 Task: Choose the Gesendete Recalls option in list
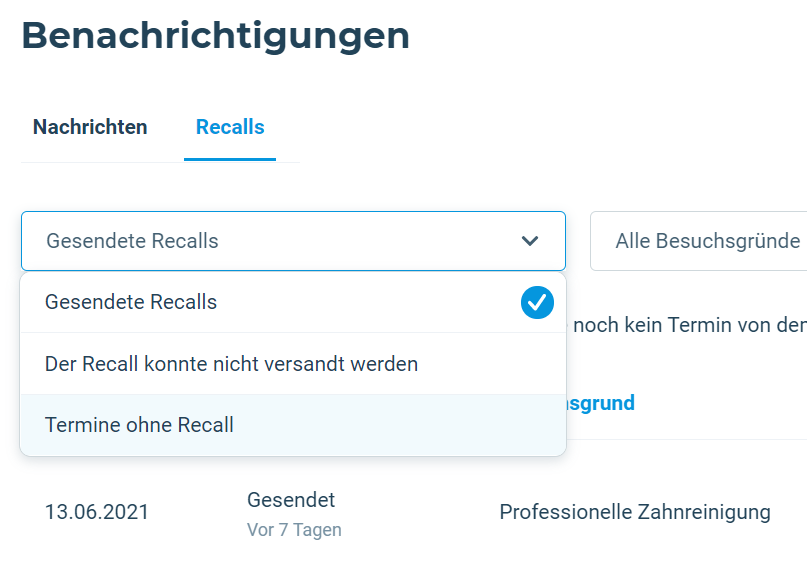(x=293, y=303)
